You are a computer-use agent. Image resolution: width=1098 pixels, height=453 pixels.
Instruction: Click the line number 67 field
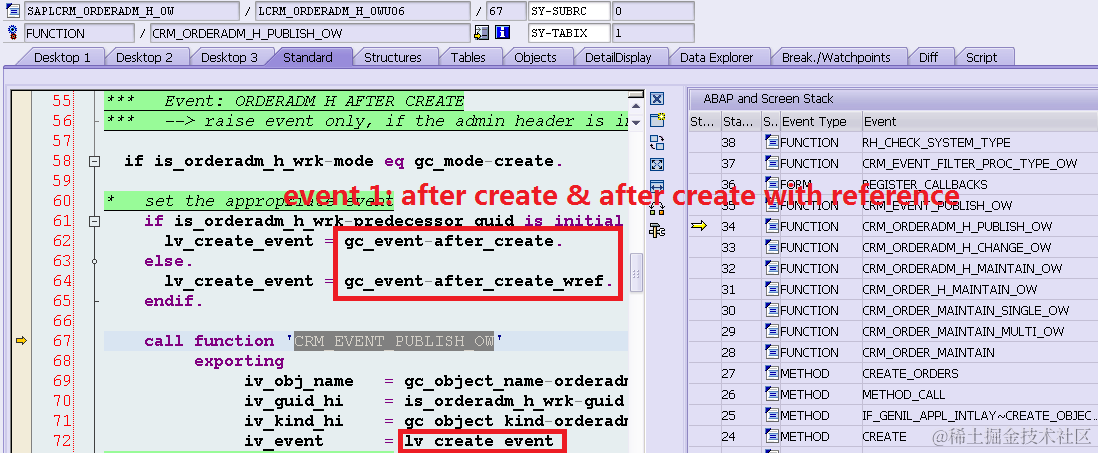tap(506, 11)
